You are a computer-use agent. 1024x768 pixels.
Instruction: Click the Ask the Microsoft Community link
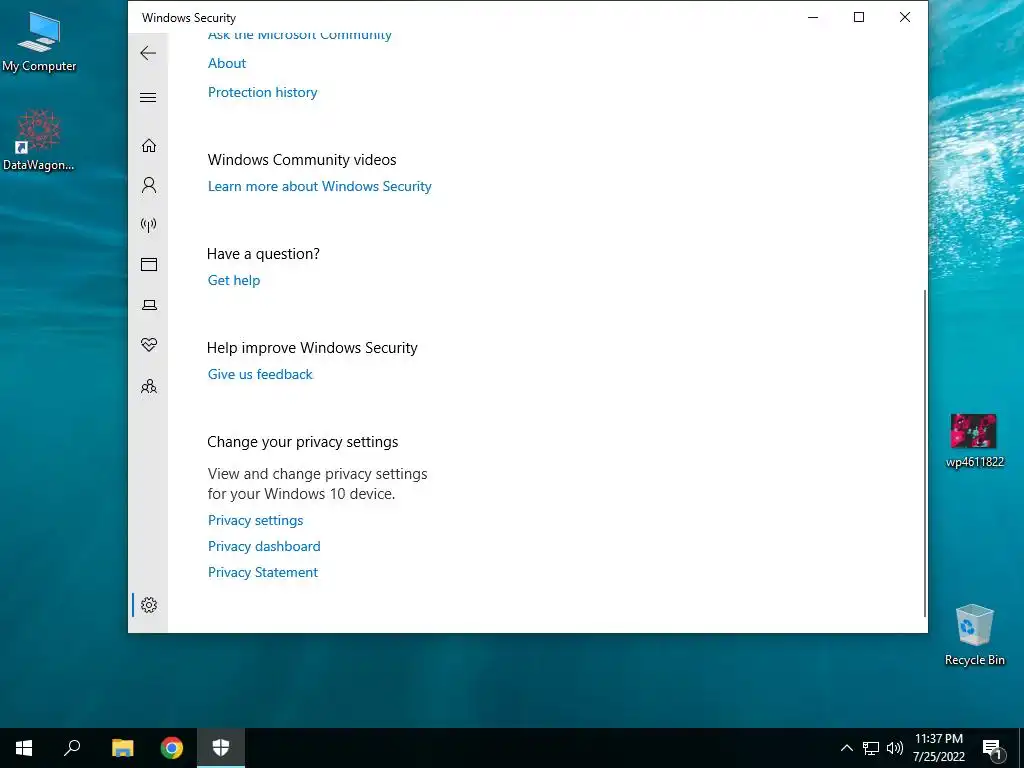coord(300,35)
